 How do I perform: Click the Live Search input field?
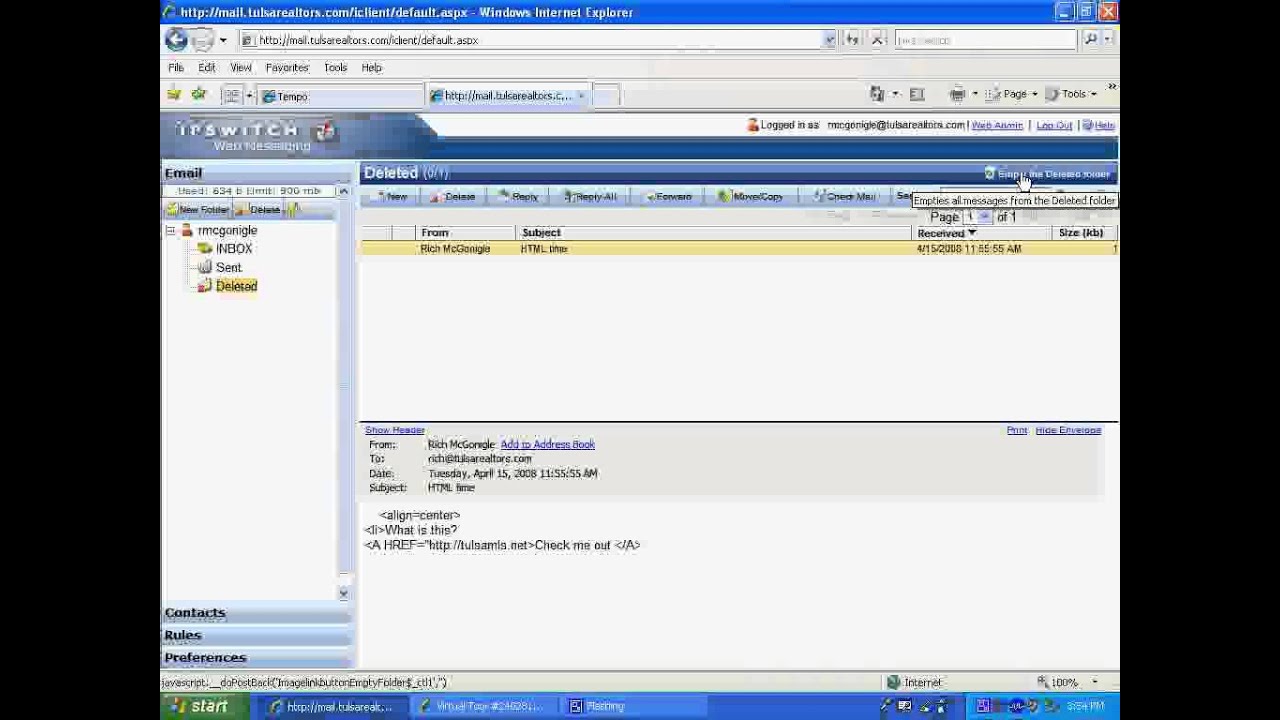click(985, 40)
